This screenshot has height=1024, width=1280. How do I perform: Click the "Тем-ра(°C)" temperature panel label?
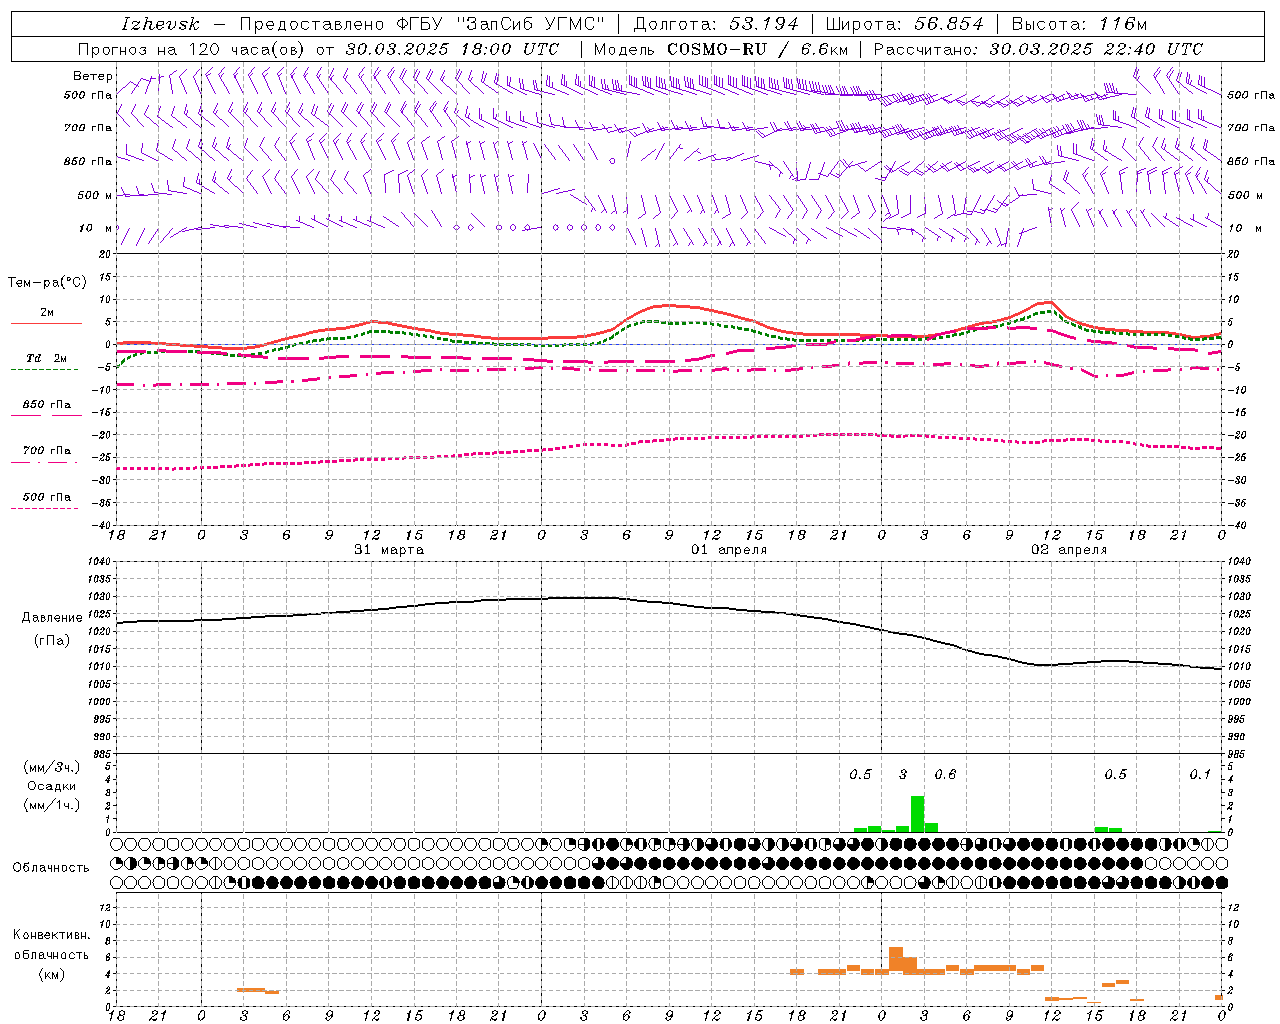point(47,283)
